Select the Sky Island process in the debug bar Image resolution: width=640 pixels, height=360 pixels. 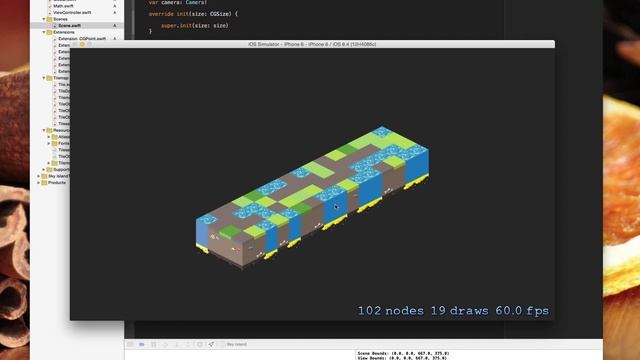click(233, 344)
